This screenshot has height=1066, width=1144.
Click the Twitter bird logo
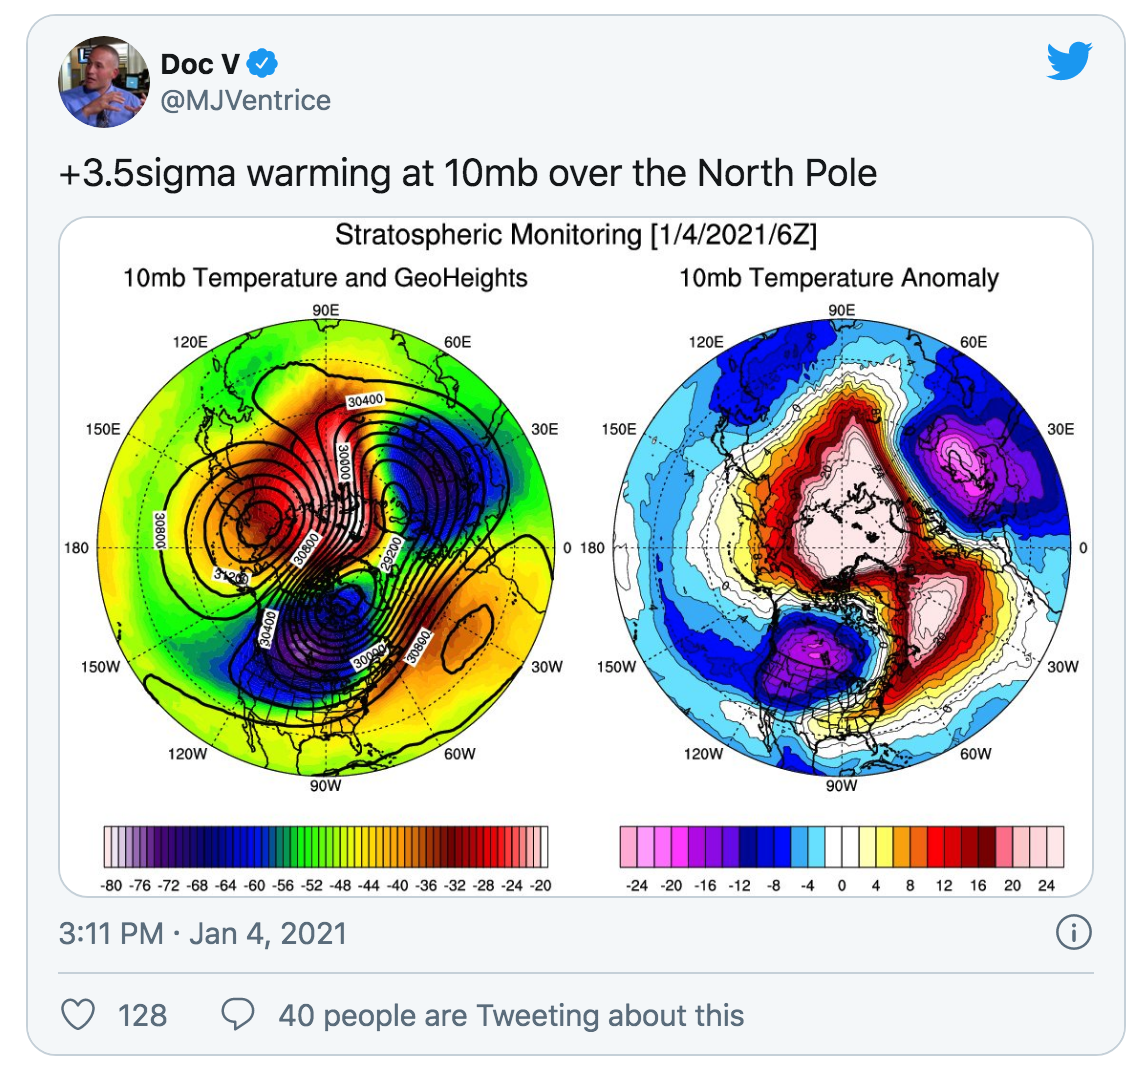[1069, 61]
